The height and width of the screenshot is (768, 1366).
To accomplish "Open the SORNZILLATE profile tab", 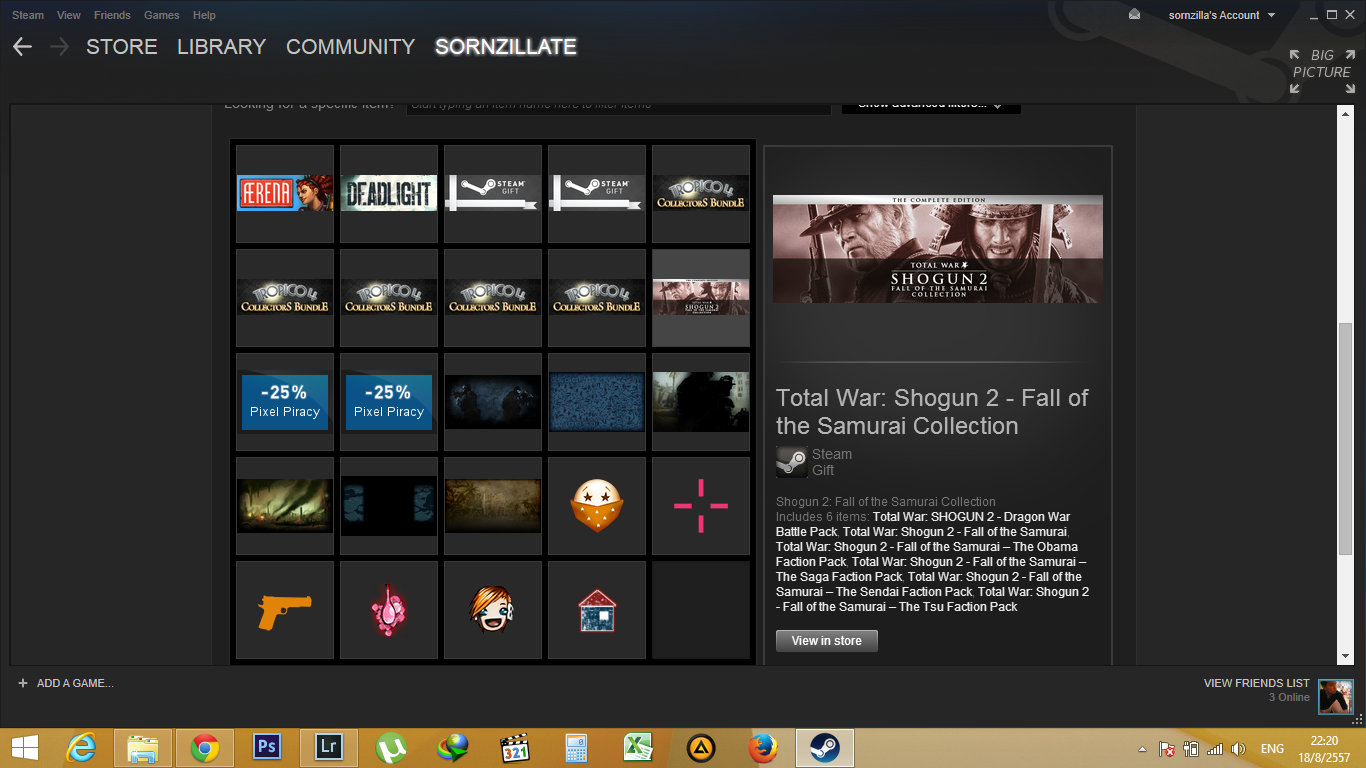I will (506, 47).
